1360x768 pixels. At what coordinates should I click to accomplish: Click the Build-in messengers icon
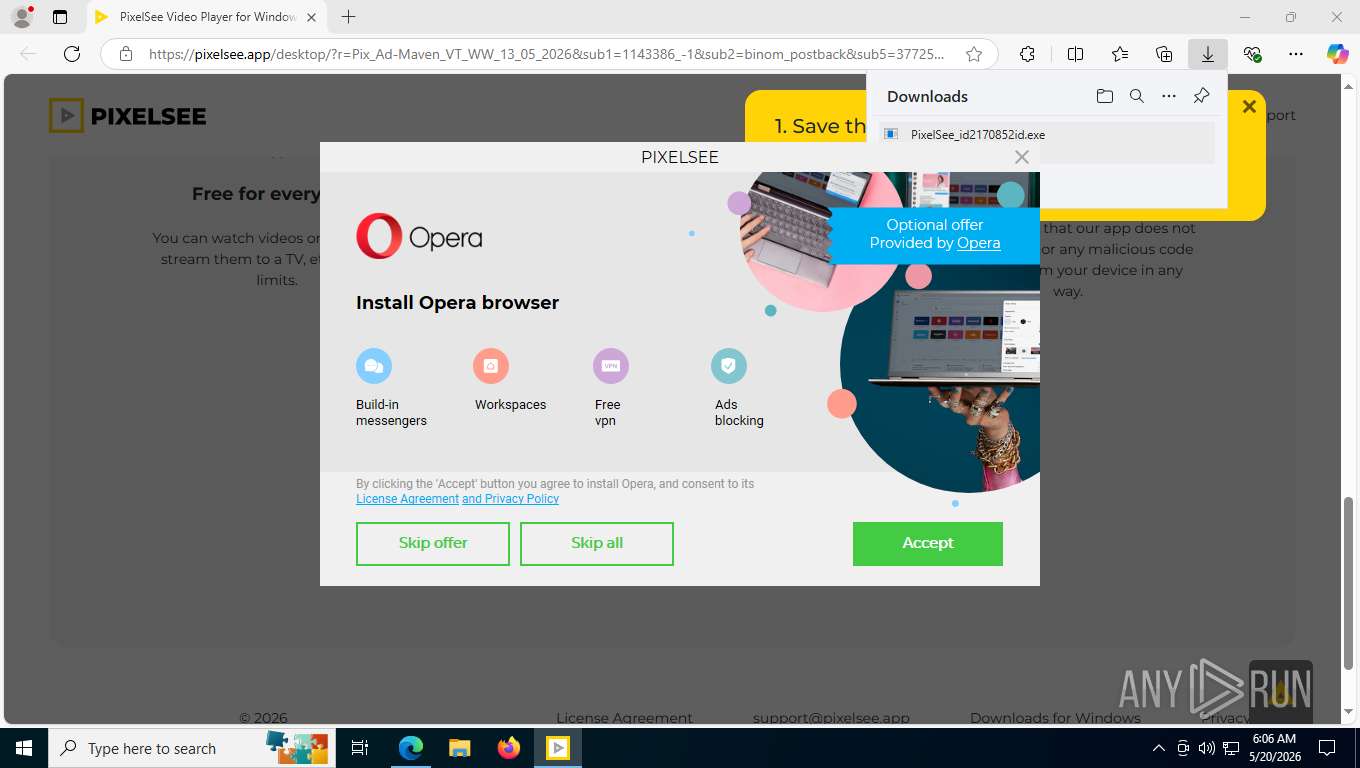tap(374, 366)
